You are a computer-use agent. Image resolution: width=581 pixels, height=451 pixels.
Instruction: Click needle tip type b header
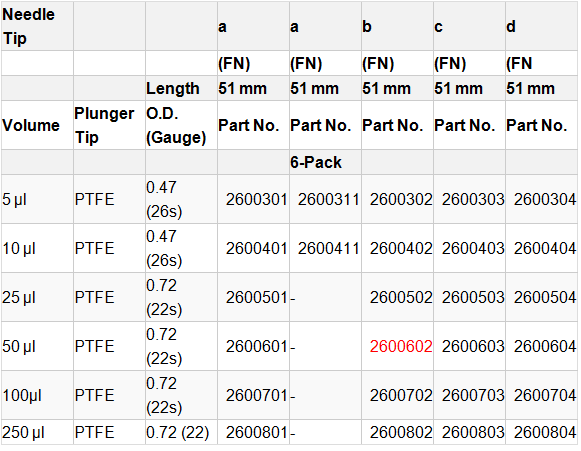[x=367, y=27]
